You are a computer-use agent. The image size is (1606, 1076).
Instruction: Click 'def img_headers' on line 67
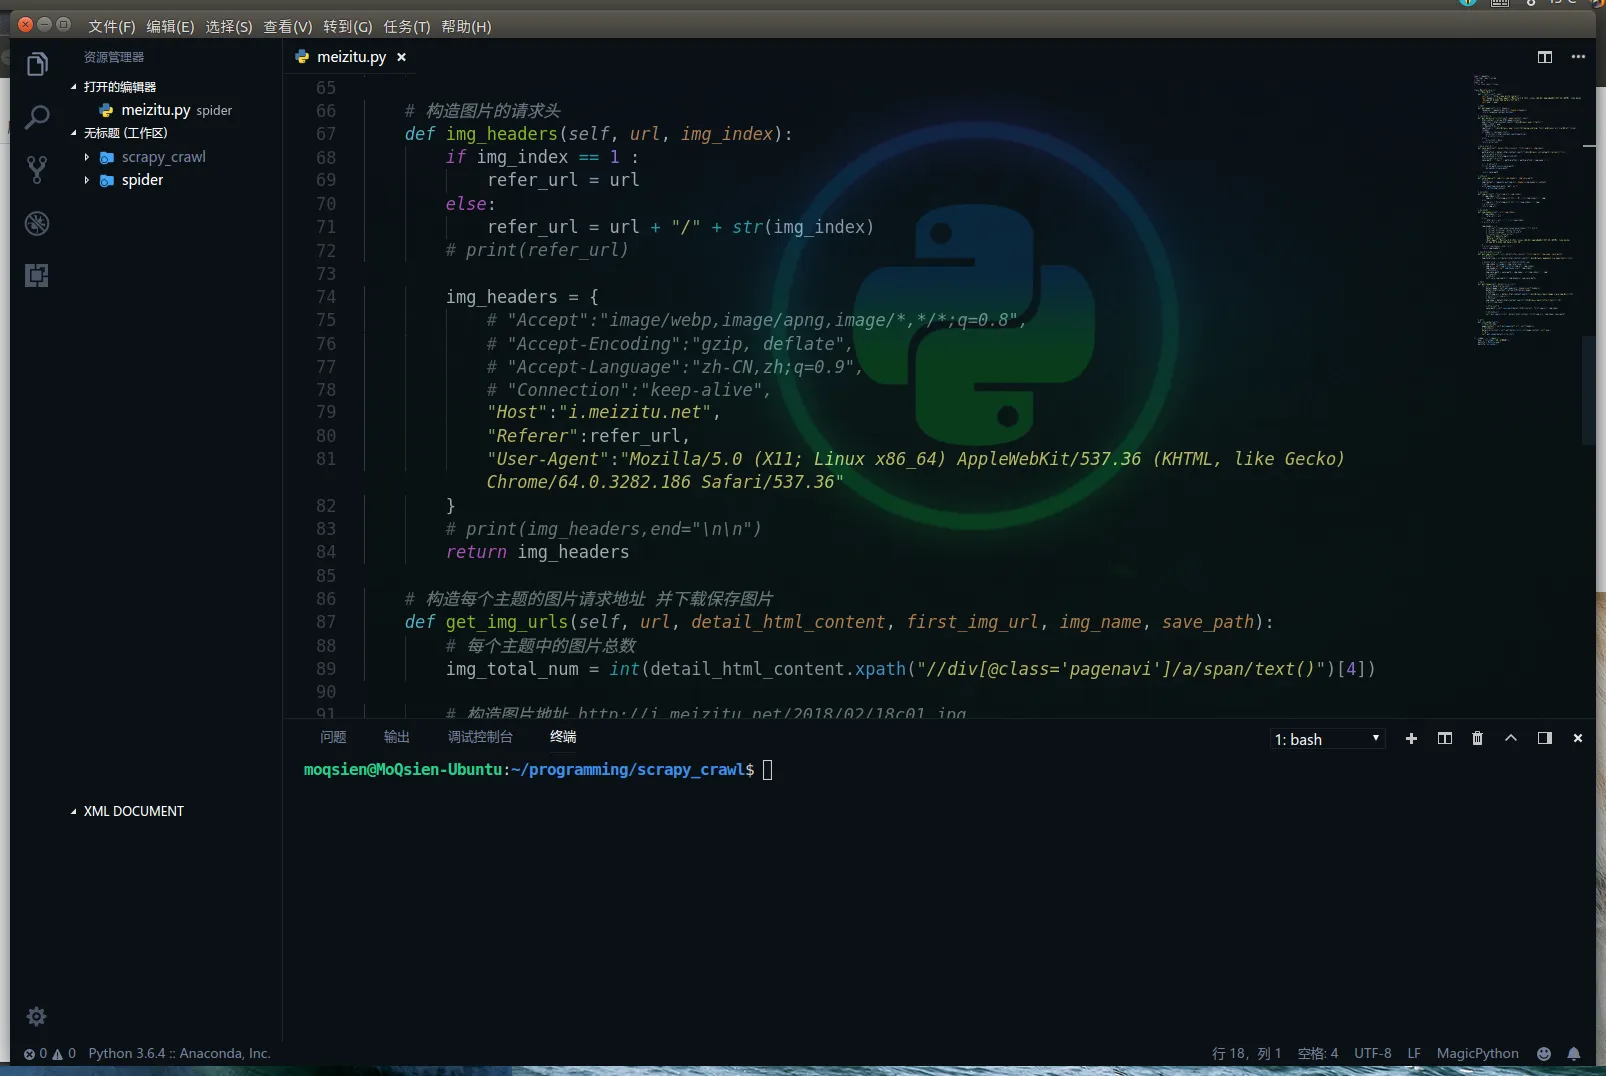(481, 134)
